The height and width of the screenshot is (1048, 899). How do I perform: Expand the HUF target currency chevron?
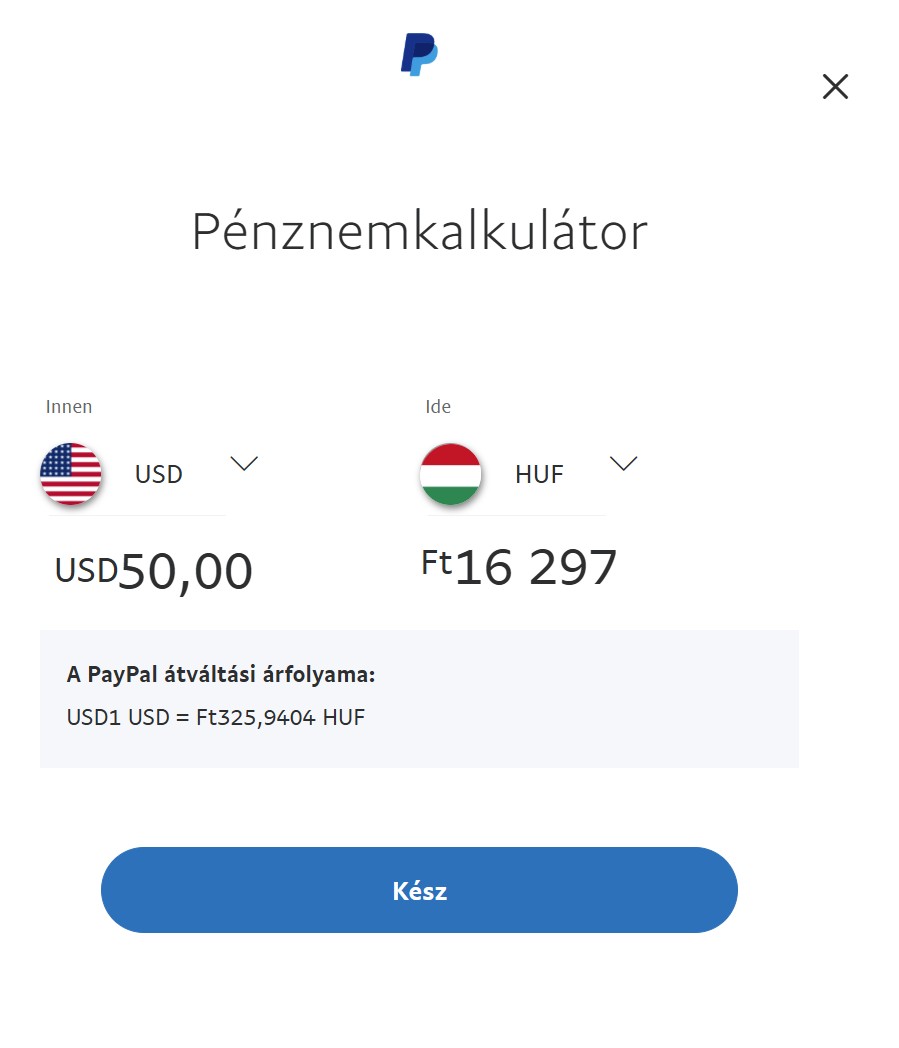pyautogui.click(x=624, y=463)
